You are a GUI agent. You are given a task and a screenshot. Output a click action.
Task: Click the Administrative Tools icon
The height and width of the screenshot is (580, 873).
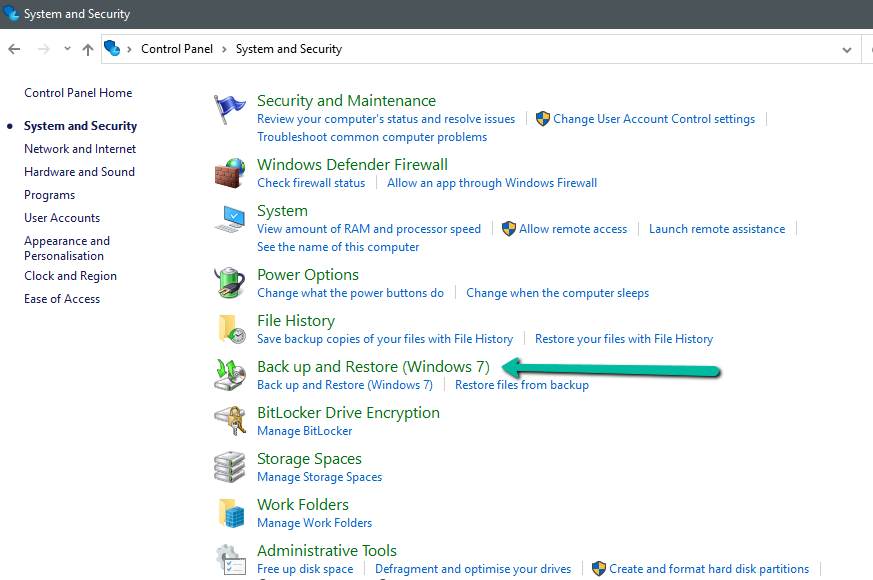click(230, 559)
